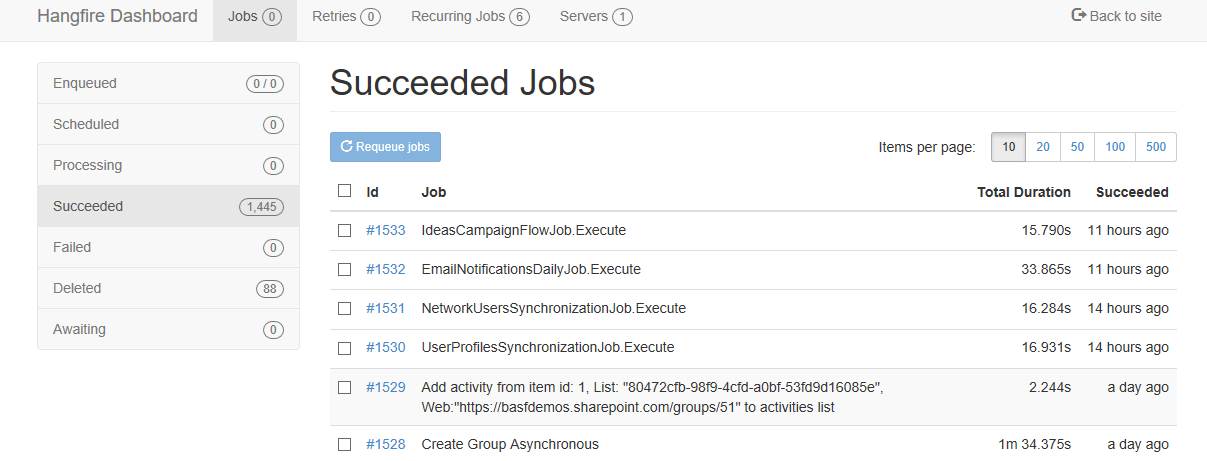Open job details link #1531

point(385,309)
